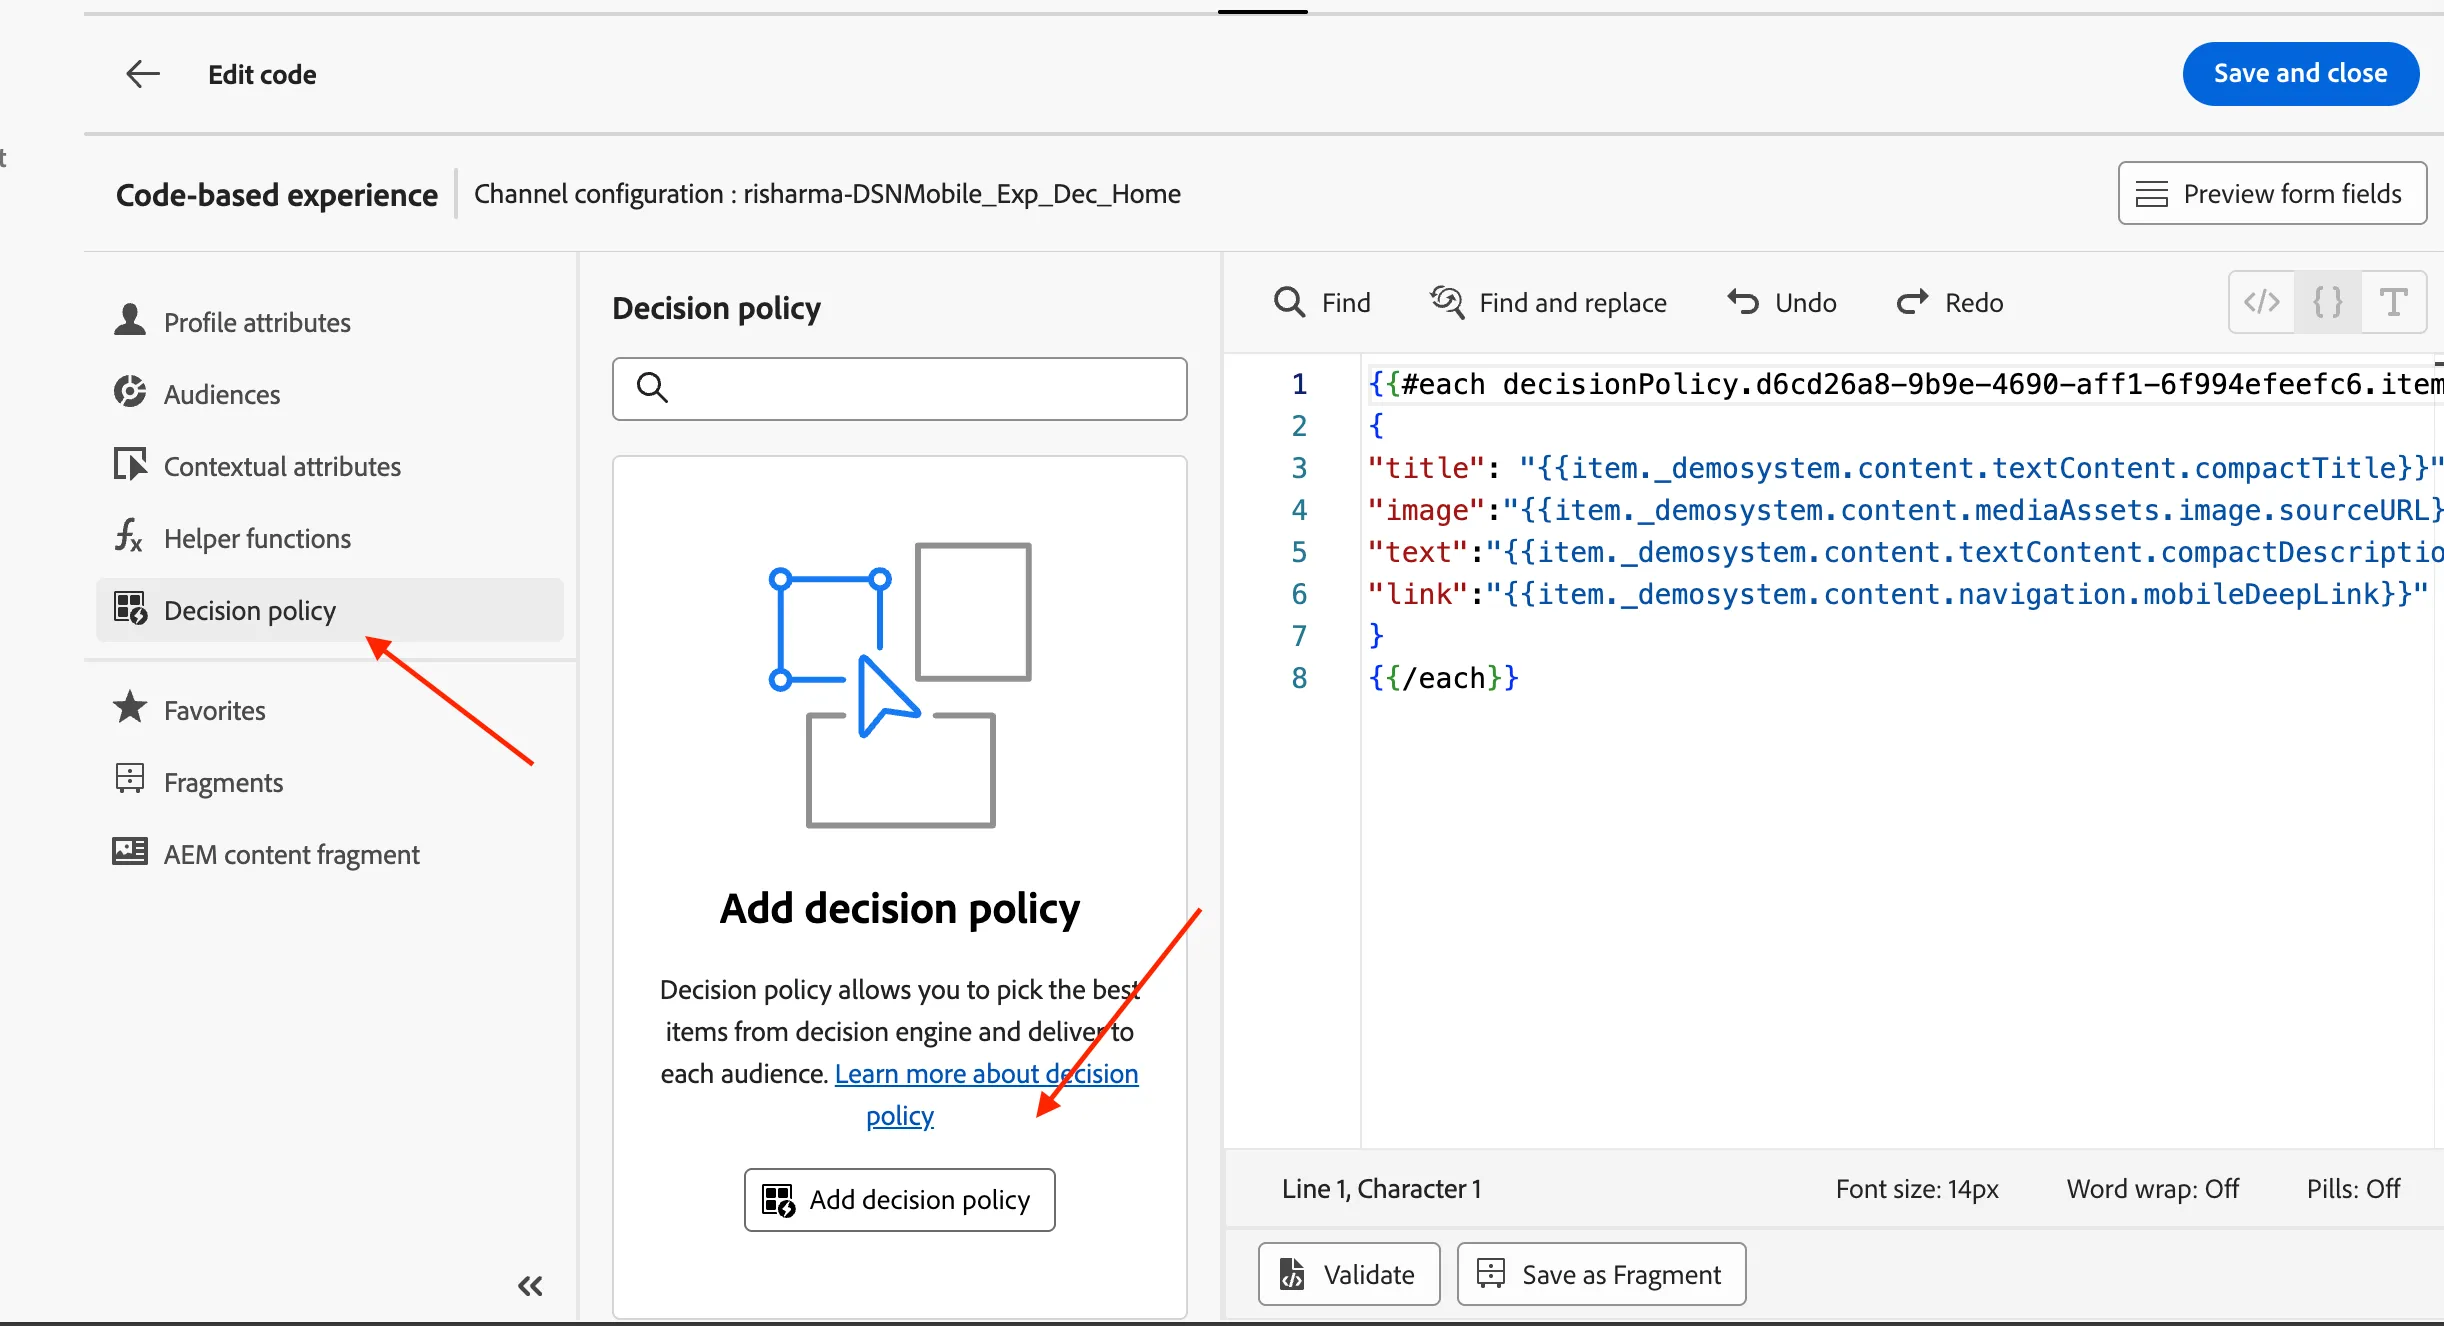The width and height of the screenshot is (2444, 1326).
Task: Click the Audiences icon
Action: point(130,391)
